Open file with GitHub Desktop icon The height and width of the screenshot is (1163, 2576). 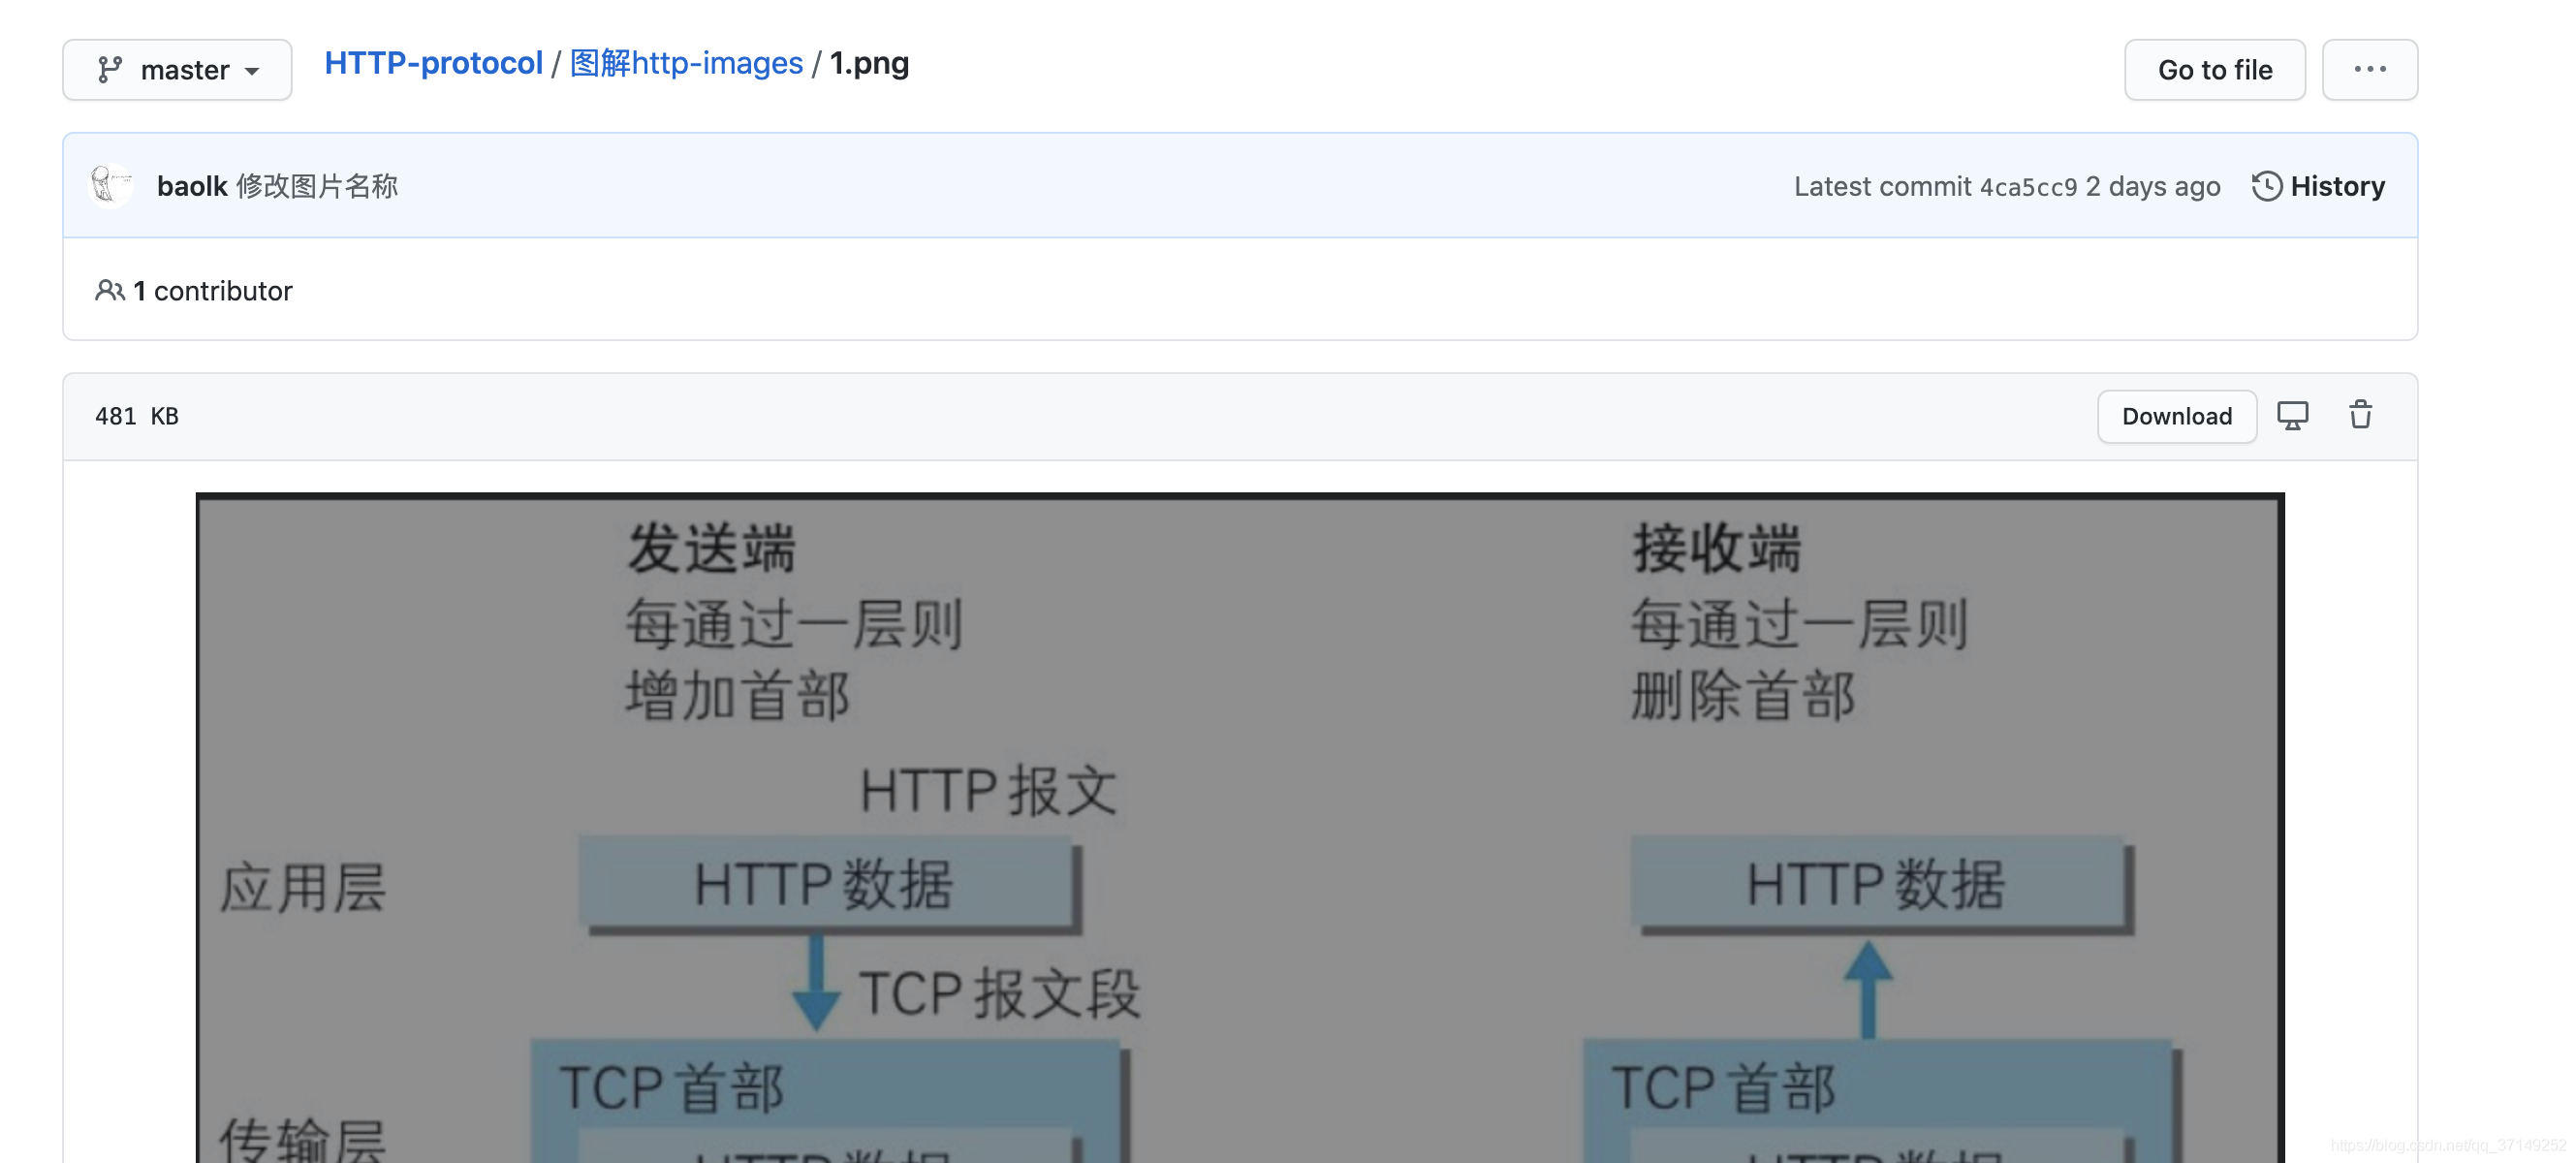2292,415
